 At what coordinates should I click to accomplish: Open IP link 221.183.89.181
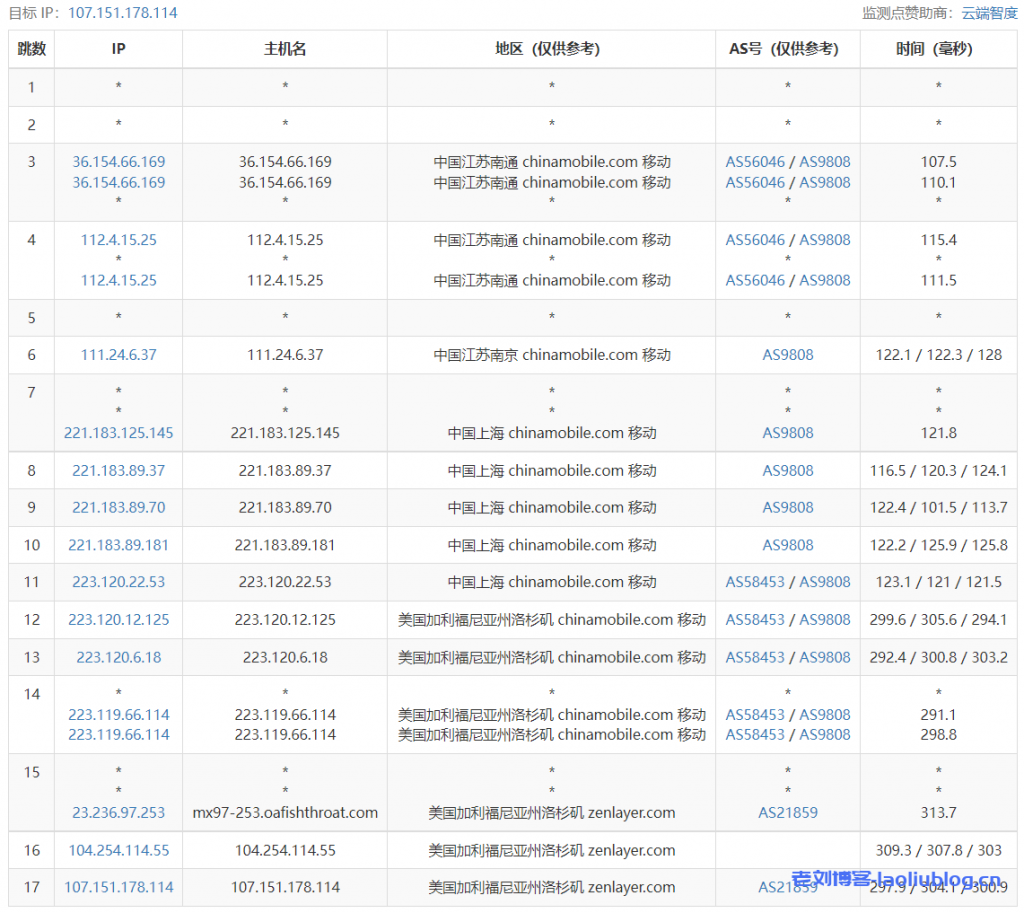tap(118, 545)
